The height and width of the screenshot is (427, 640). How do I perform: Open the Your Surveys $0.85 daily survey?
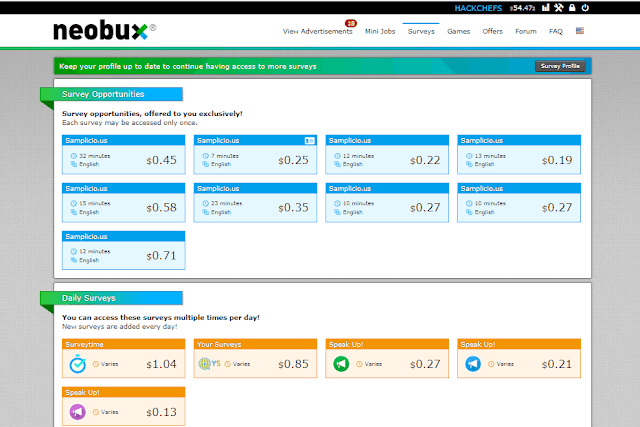[256, 358]
